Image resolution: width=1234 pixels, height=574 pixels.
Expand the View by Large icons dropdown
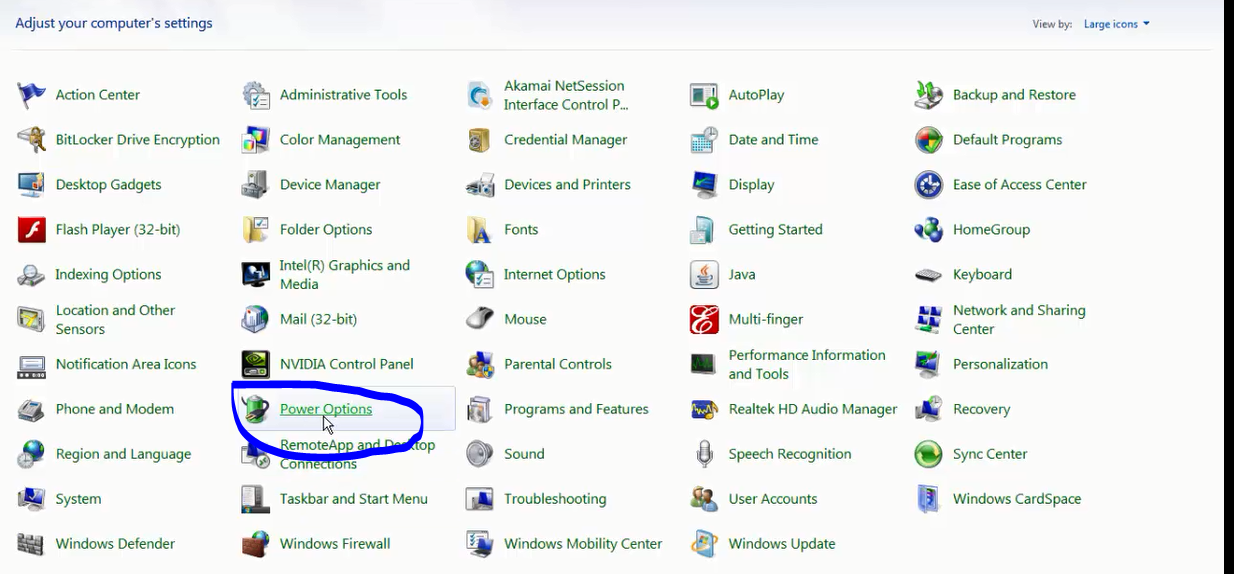(1117, 24)
